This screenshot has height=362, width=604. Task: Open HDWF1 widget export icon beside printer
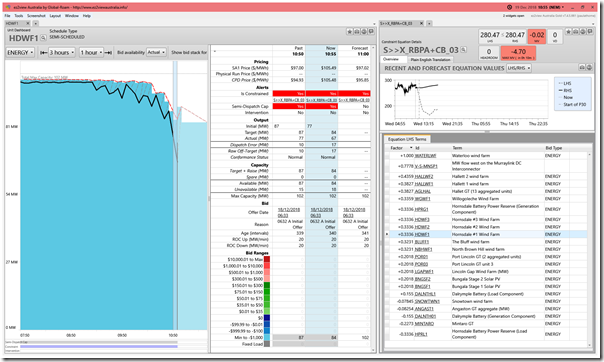point(364,32)
